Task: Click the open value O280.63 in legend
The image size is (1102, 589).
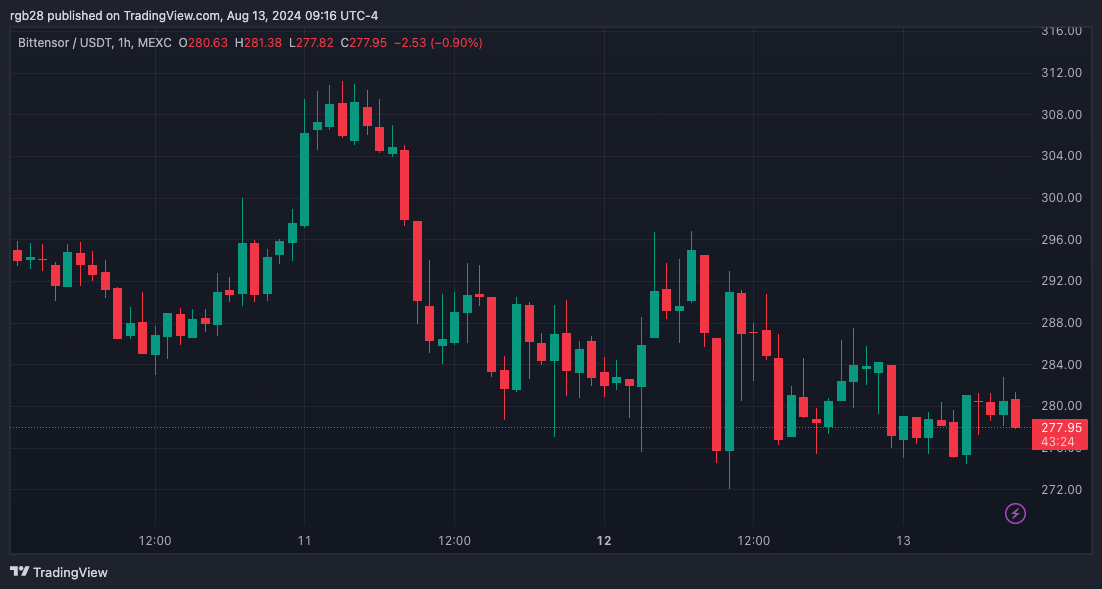Action: [x=203, y=43]
